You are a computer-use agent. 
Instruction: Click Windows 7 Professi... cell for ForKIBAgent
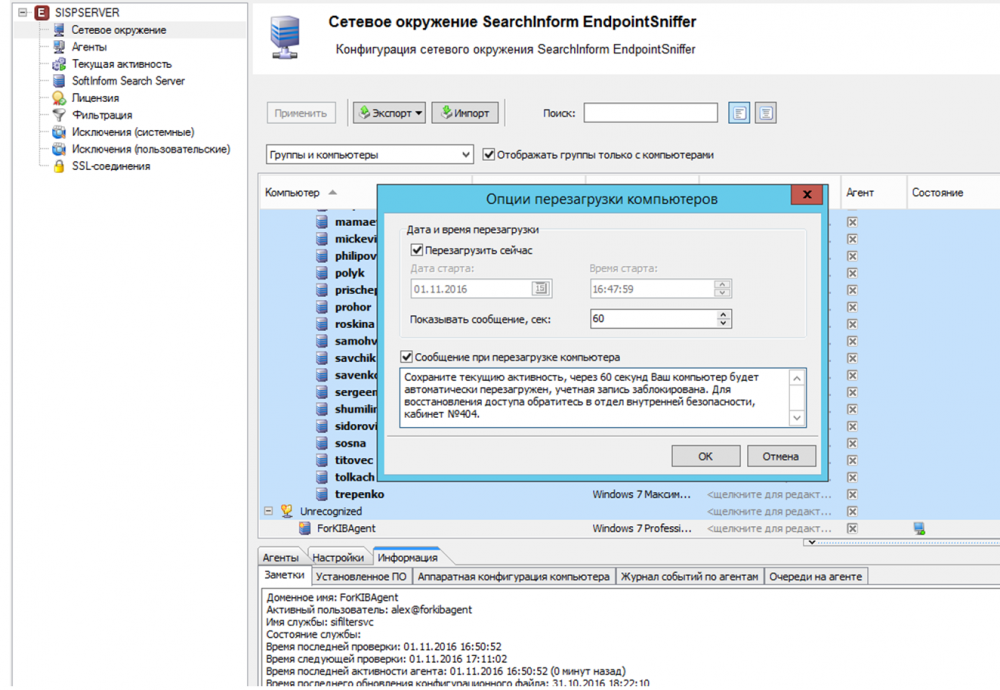pyautogui.click(x=642, y=528)
